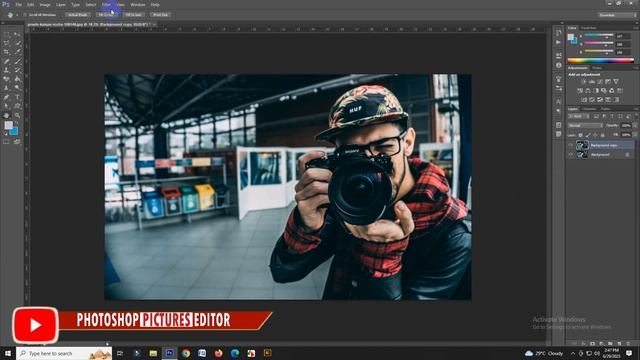This screenshot has width=640, height=360.
Task: Turn layer filtering on or off
Action: click(x=635, y=116)
